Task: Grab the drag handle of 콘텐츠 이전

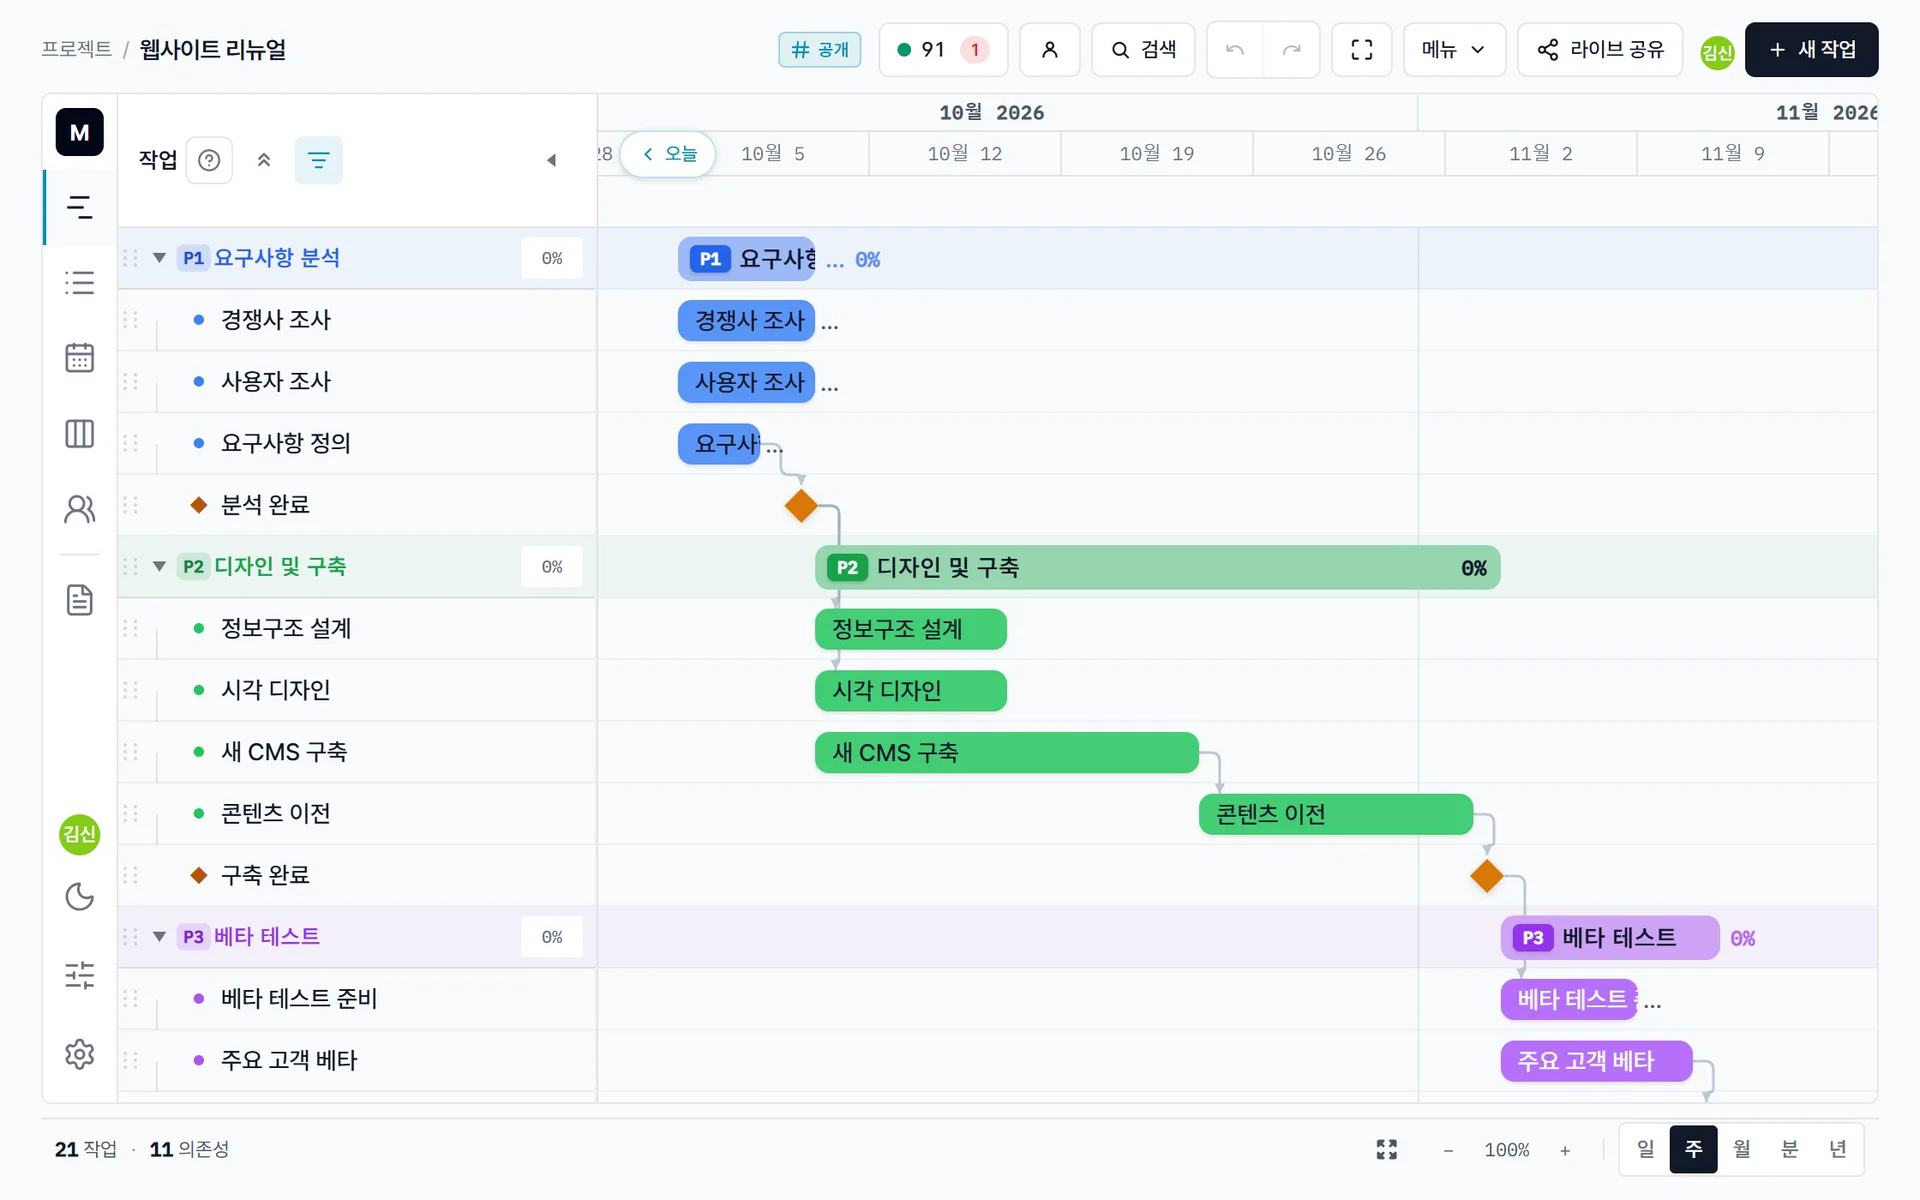Action: coord(130,813)
